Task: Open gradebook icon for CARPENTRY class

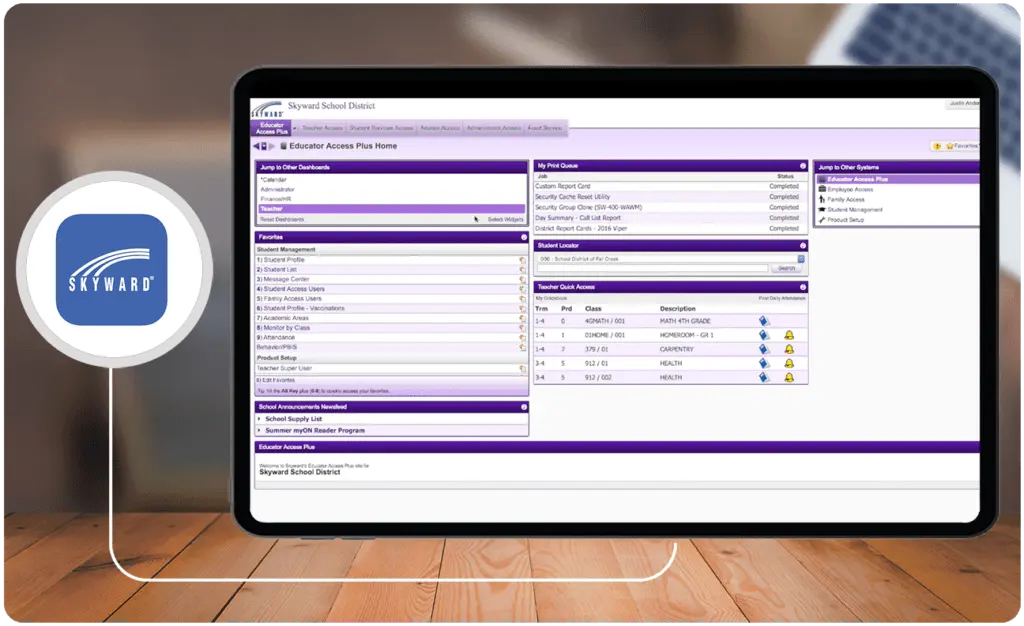Action: click(764, 349)
